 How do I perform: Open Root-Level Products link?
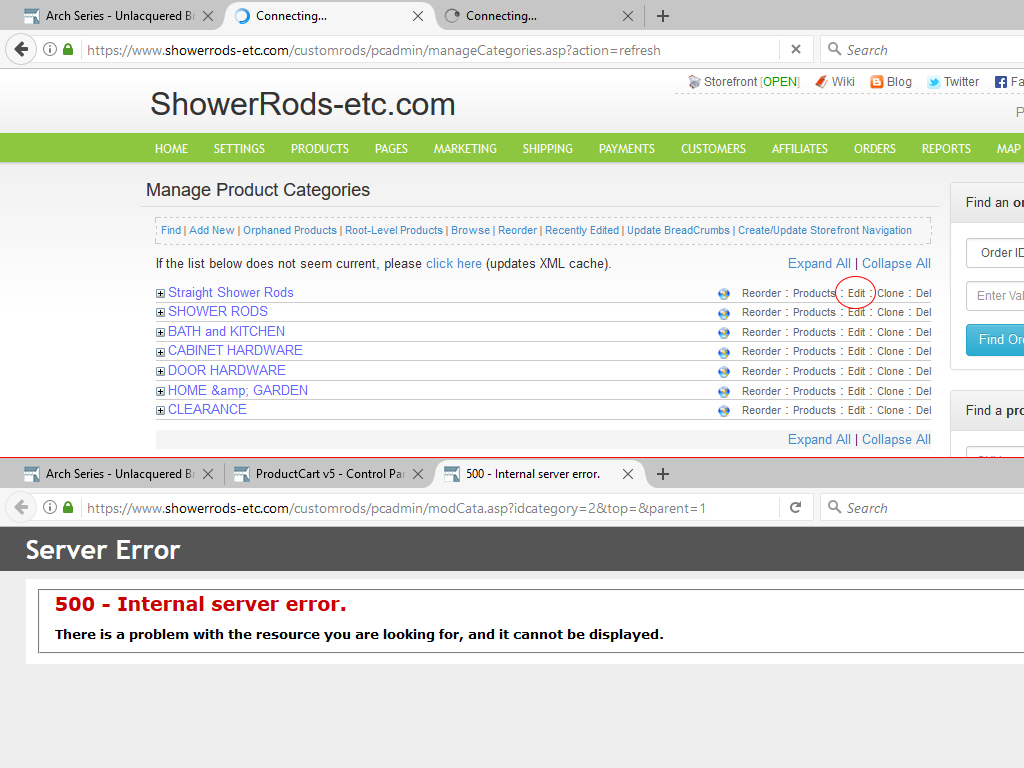[394, 230]
